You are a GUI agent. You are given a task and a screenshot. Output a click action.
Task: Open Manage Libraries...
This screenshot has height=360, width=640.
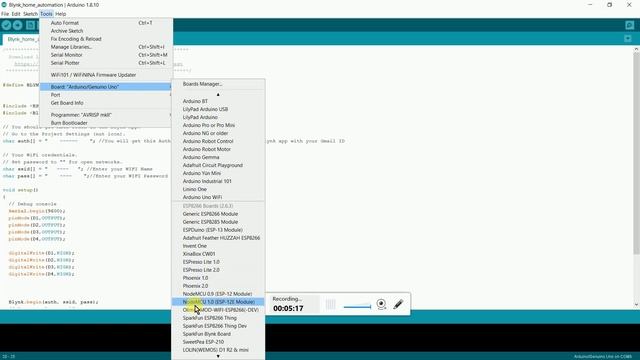tap(106, 47)
